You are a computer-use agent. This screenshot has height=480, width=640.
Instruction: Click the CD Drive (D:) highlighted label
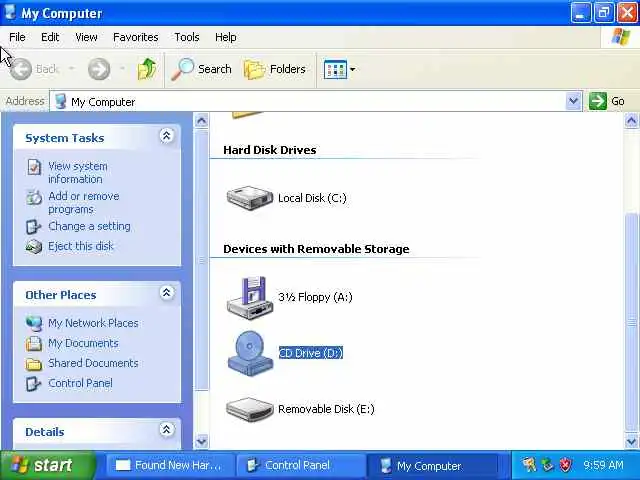[x=311, y=353]
